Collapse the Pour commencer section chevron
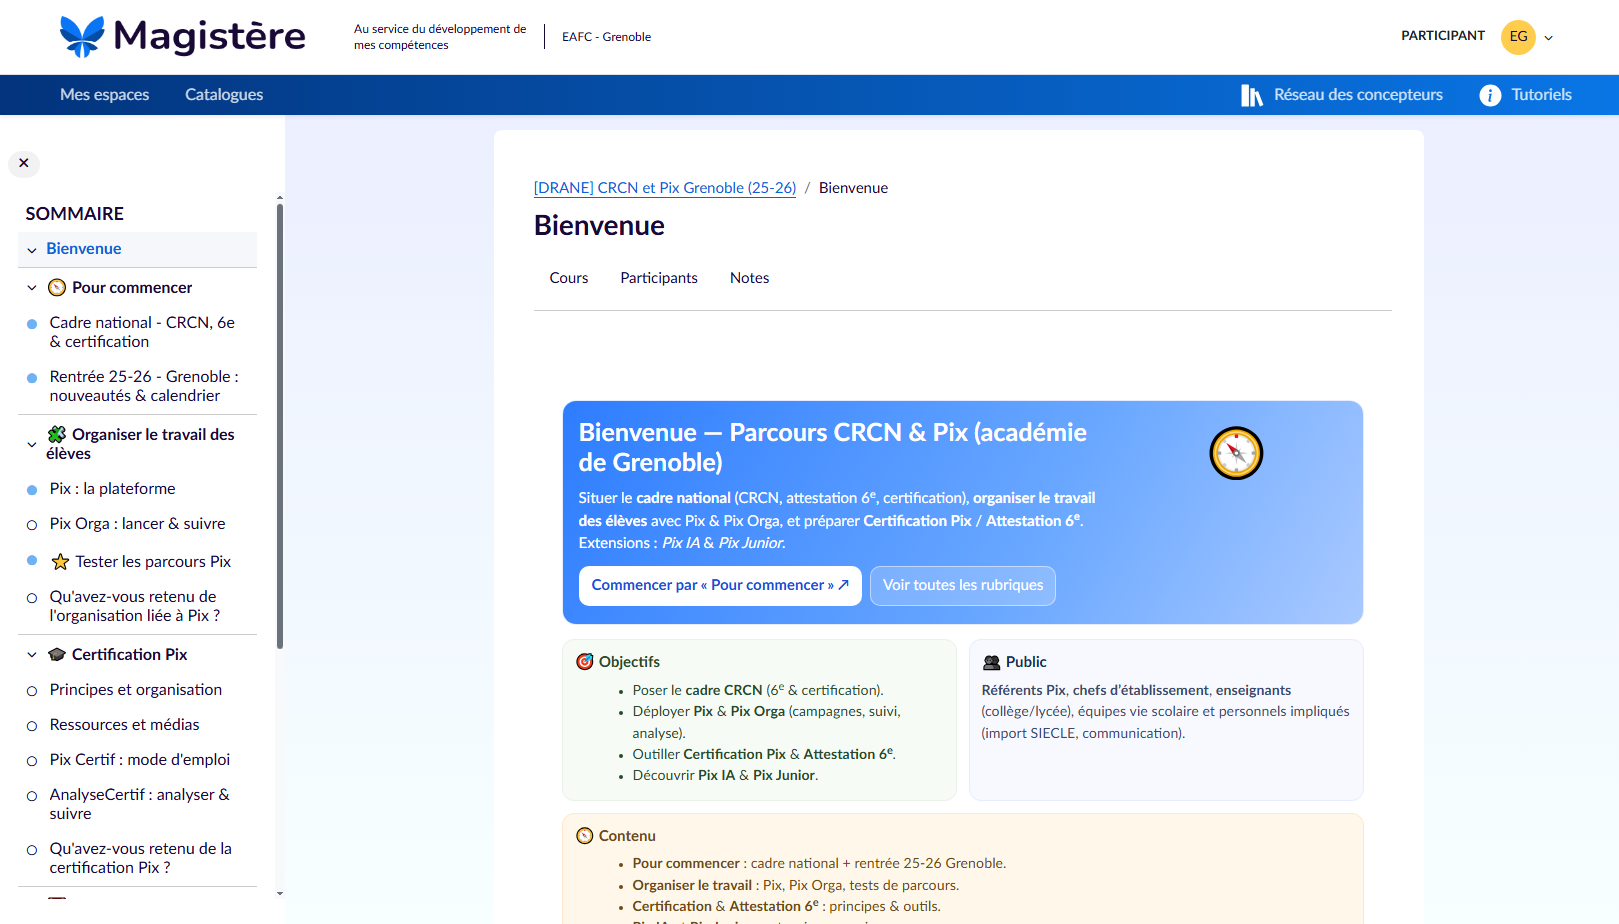Screen dimensions: 1619x924 32,288
